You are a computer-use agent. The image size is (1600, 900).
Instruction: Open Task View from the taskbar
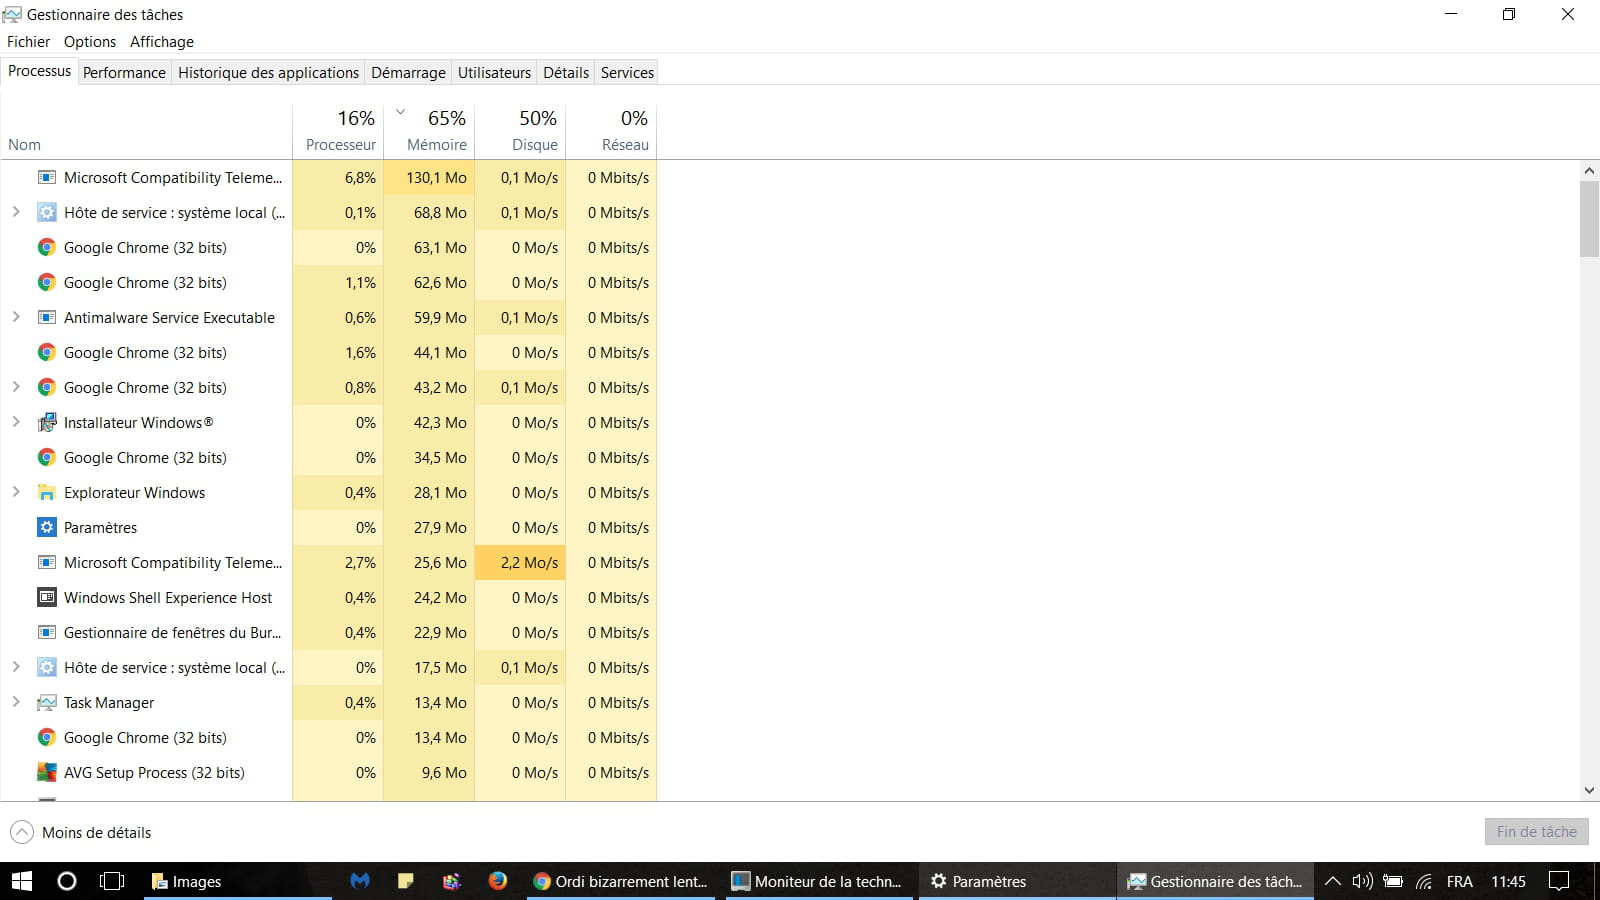[x=112, y=881]
